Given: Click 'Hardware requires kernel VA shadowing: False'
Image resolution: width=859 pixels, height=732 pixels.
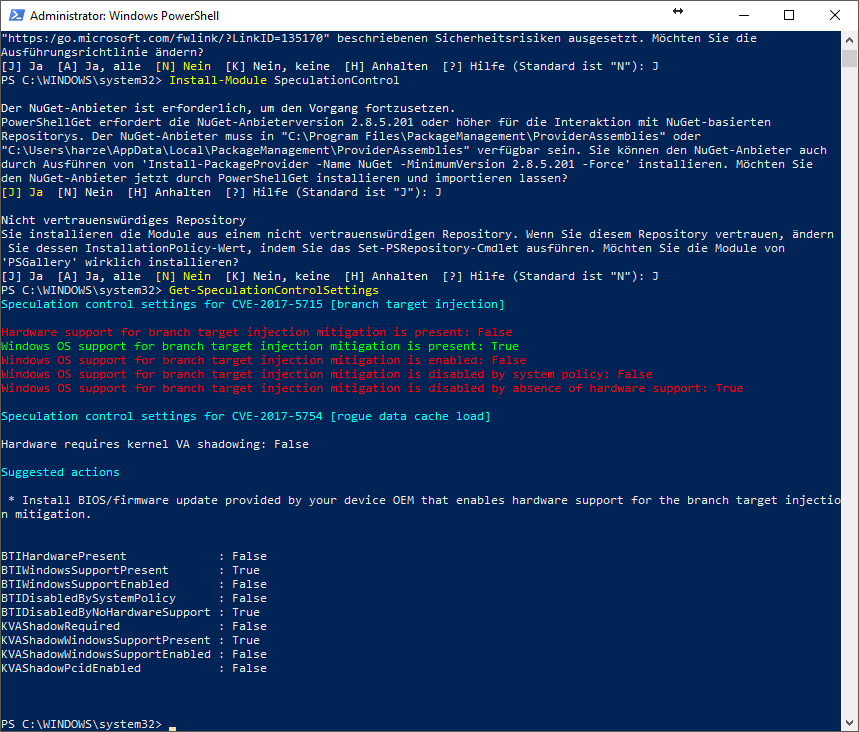Looking at the screenshot, I should click(x=154, y=444).
